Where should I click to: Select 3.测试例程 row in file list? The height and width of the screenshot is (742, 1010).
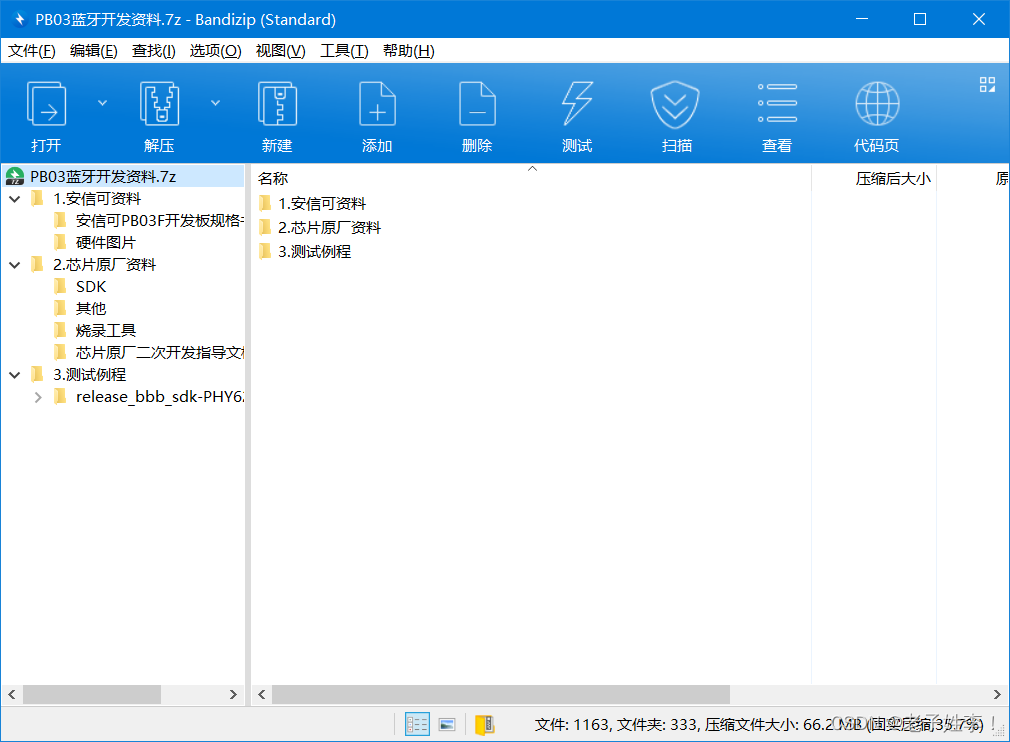point(314,251)
